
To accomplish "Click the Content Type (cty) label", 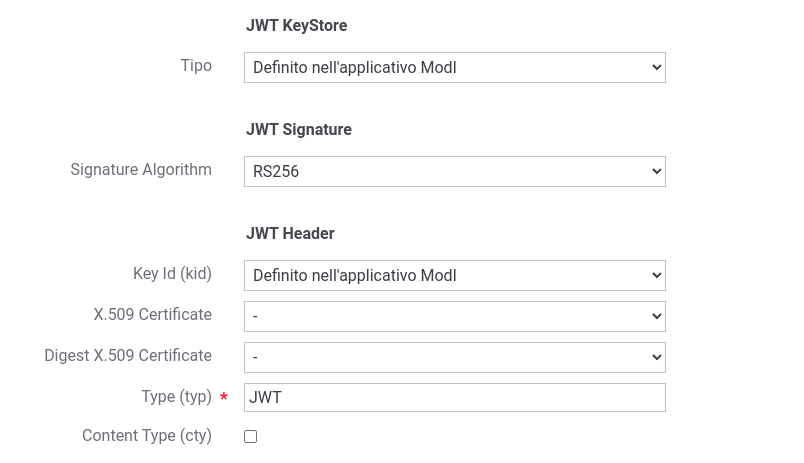I will tap(147, 435).
